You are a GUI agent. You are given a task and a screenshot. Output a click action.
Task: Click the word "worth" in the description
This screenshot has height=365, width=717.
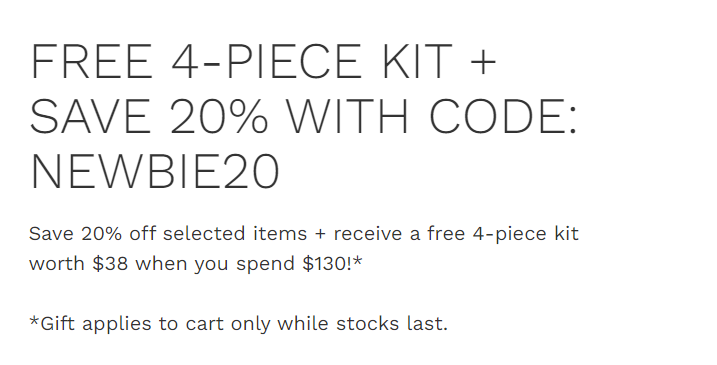tap(57, 264)
